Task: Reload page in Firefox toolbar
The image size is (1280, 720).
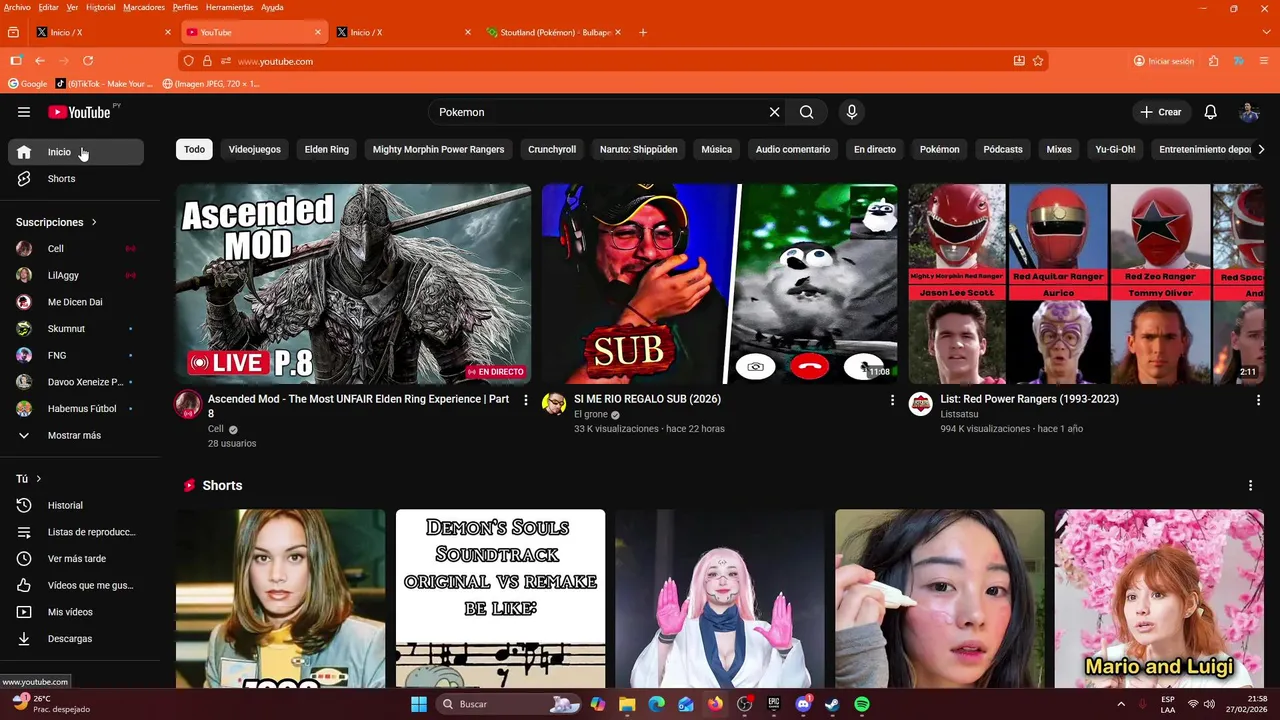Action: point(88,61)
